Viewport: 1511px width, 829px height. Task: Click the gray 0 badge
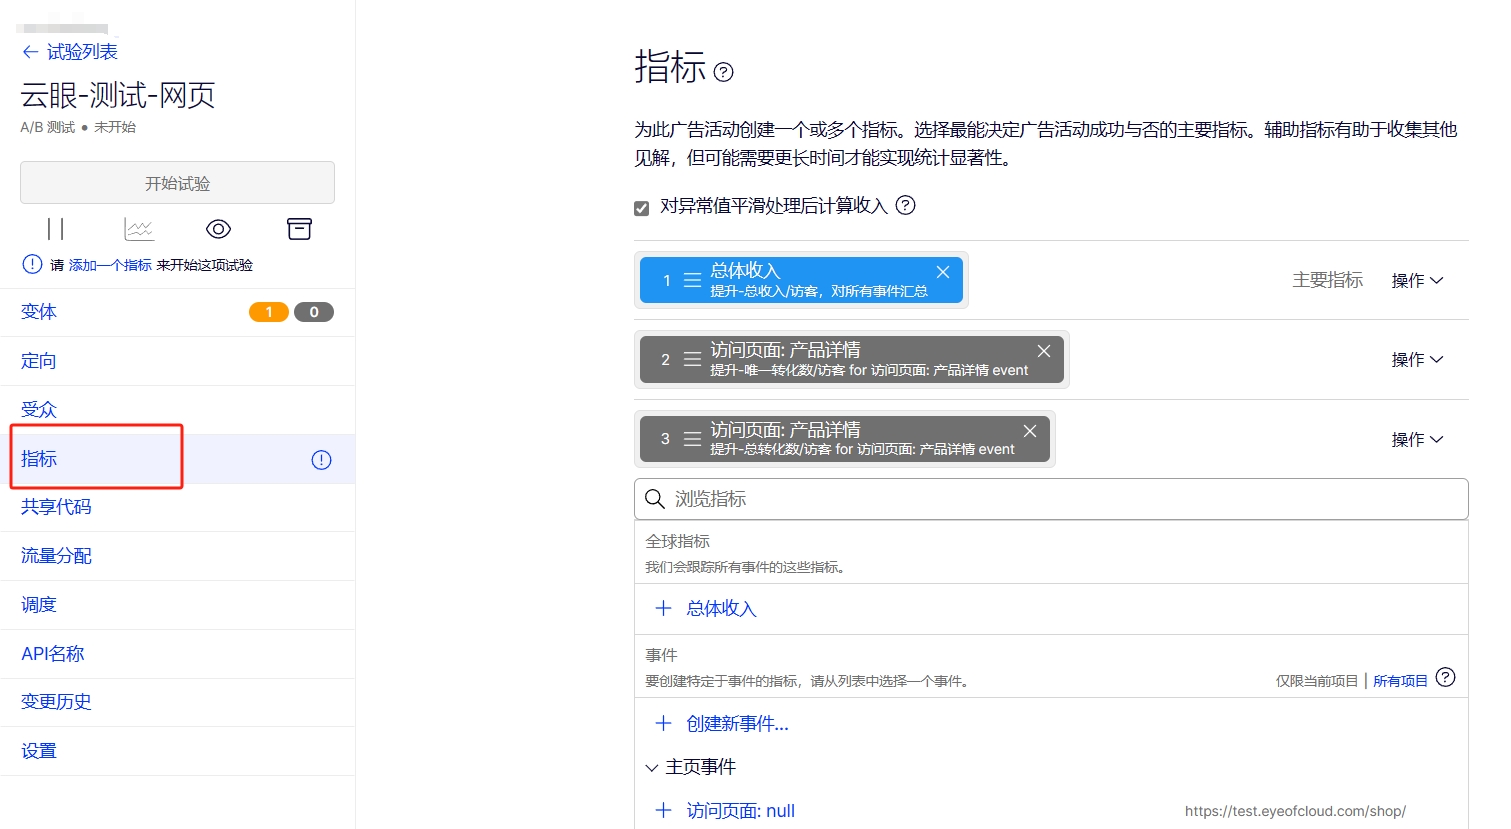314,312
